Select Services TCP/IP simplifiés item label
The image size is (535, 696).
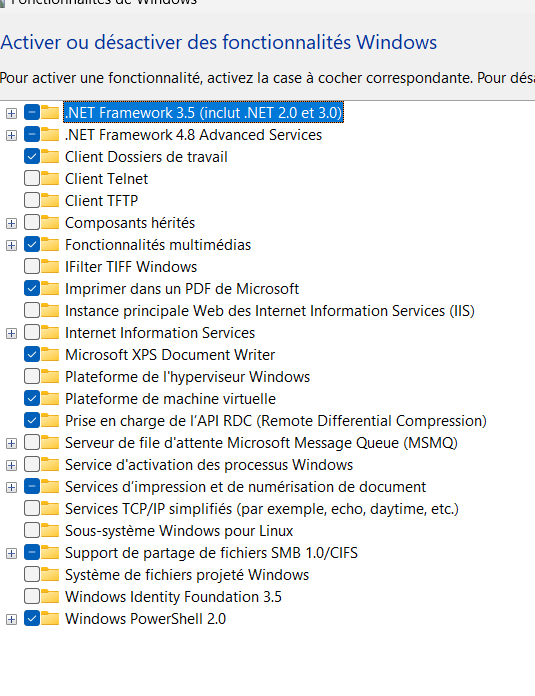tap(262, 509)
